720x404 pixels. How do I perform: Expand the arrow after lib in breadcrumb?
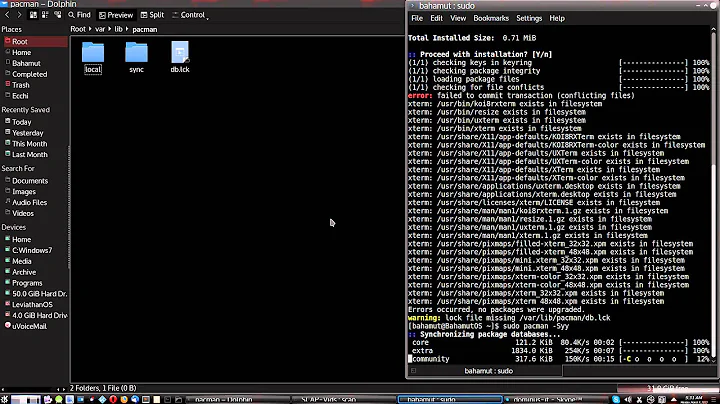coord(127,29)
